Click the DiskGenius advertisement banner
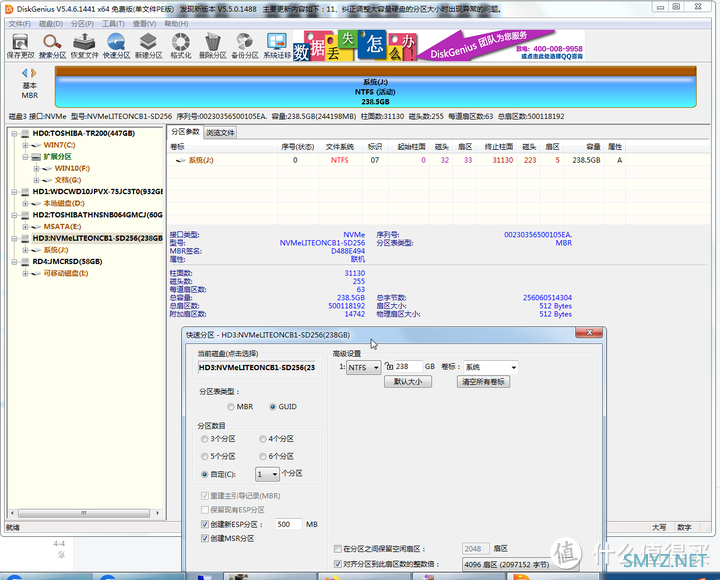 439,45
